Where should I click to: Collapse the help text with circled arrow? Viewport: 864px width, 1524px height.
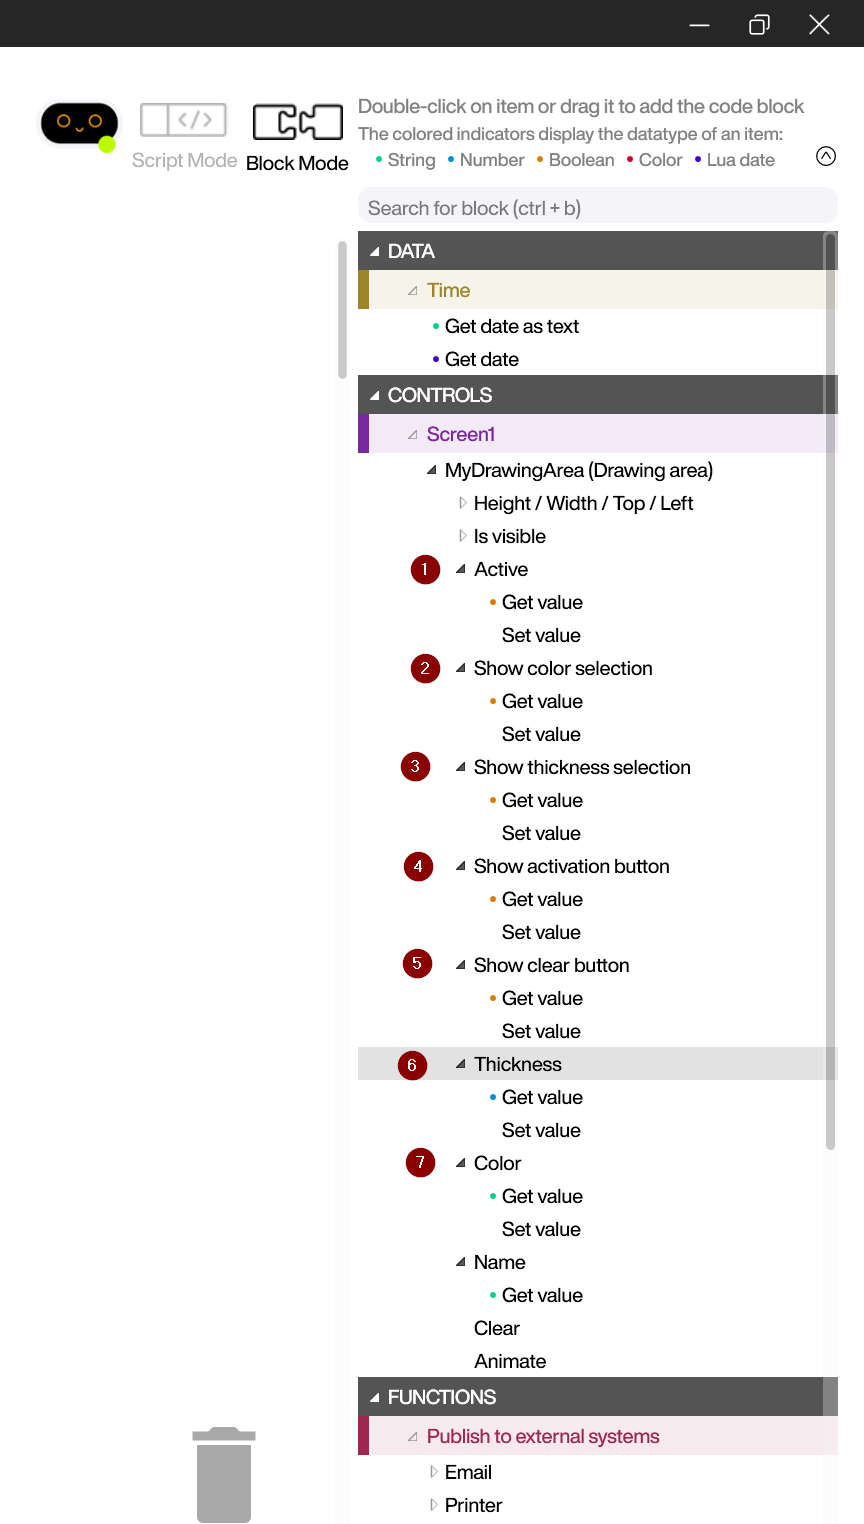pyautogui.click(x=826, y=156)
